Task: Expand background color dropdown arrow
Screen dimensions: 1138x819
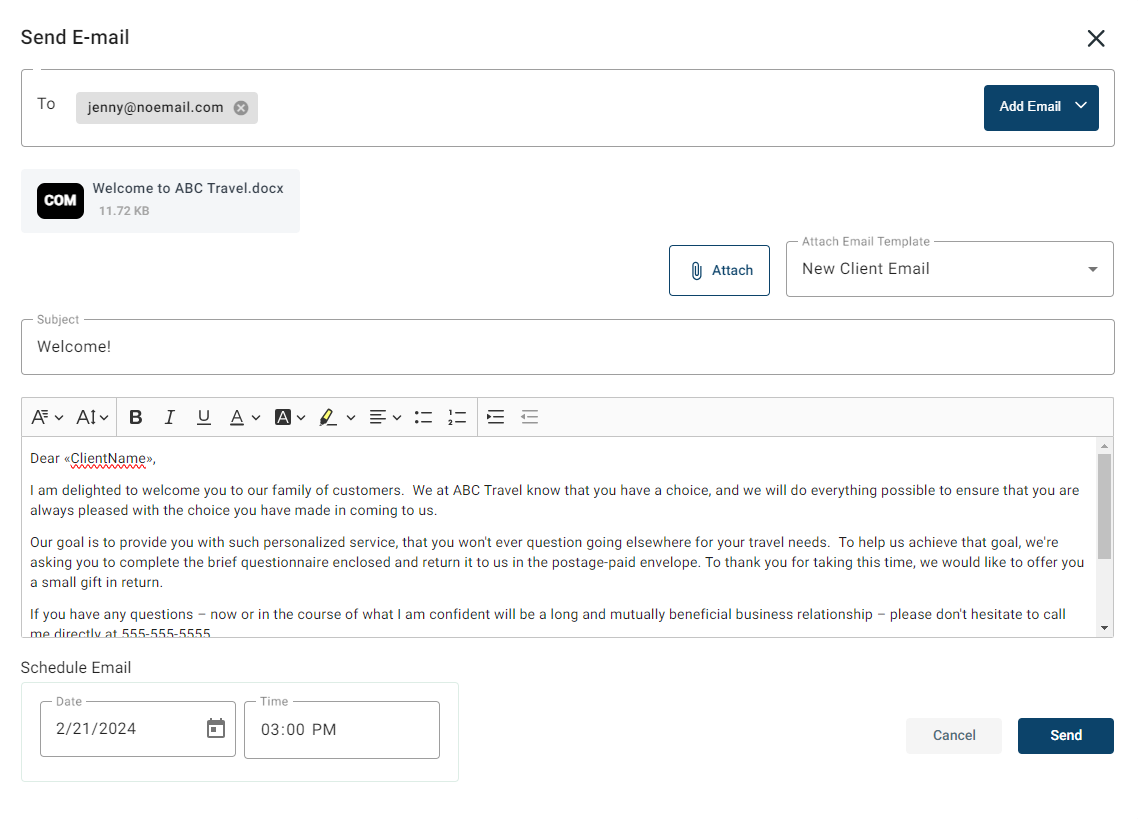Action: coord(301,417)
